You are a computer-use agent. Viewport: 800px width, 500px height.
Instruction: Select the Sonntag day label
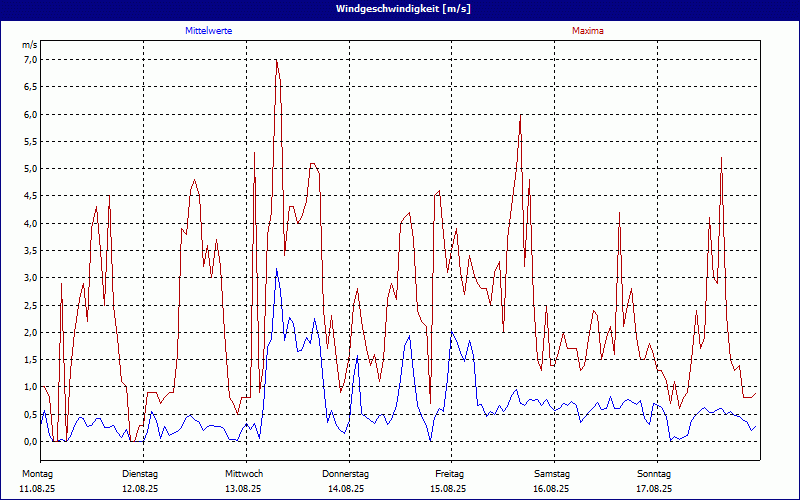[x=654, y=473]
